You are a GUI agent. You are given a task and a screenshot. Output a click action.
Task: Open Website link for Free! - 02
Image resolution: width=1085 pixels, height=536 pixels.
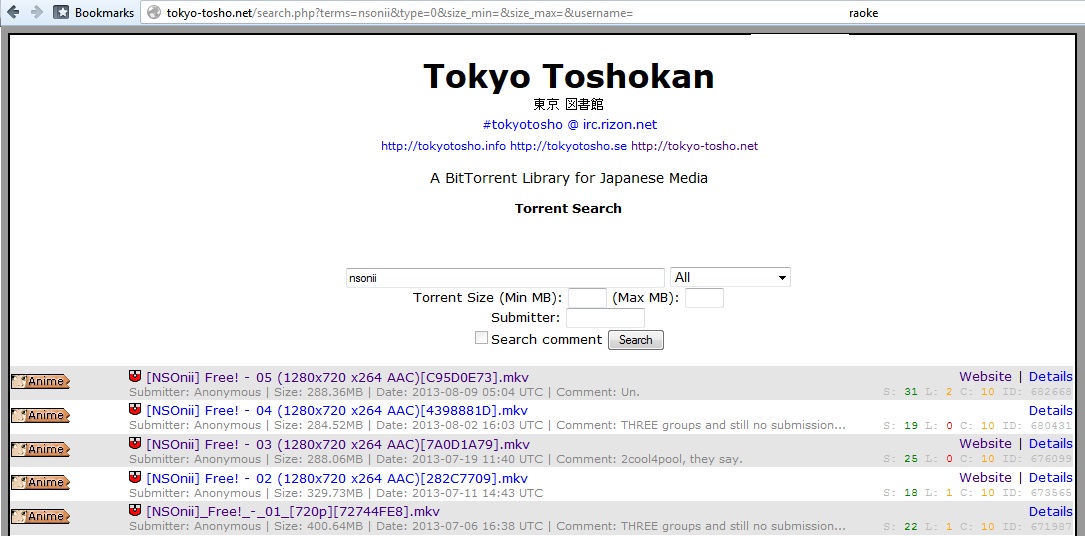[x=985, y=477]
